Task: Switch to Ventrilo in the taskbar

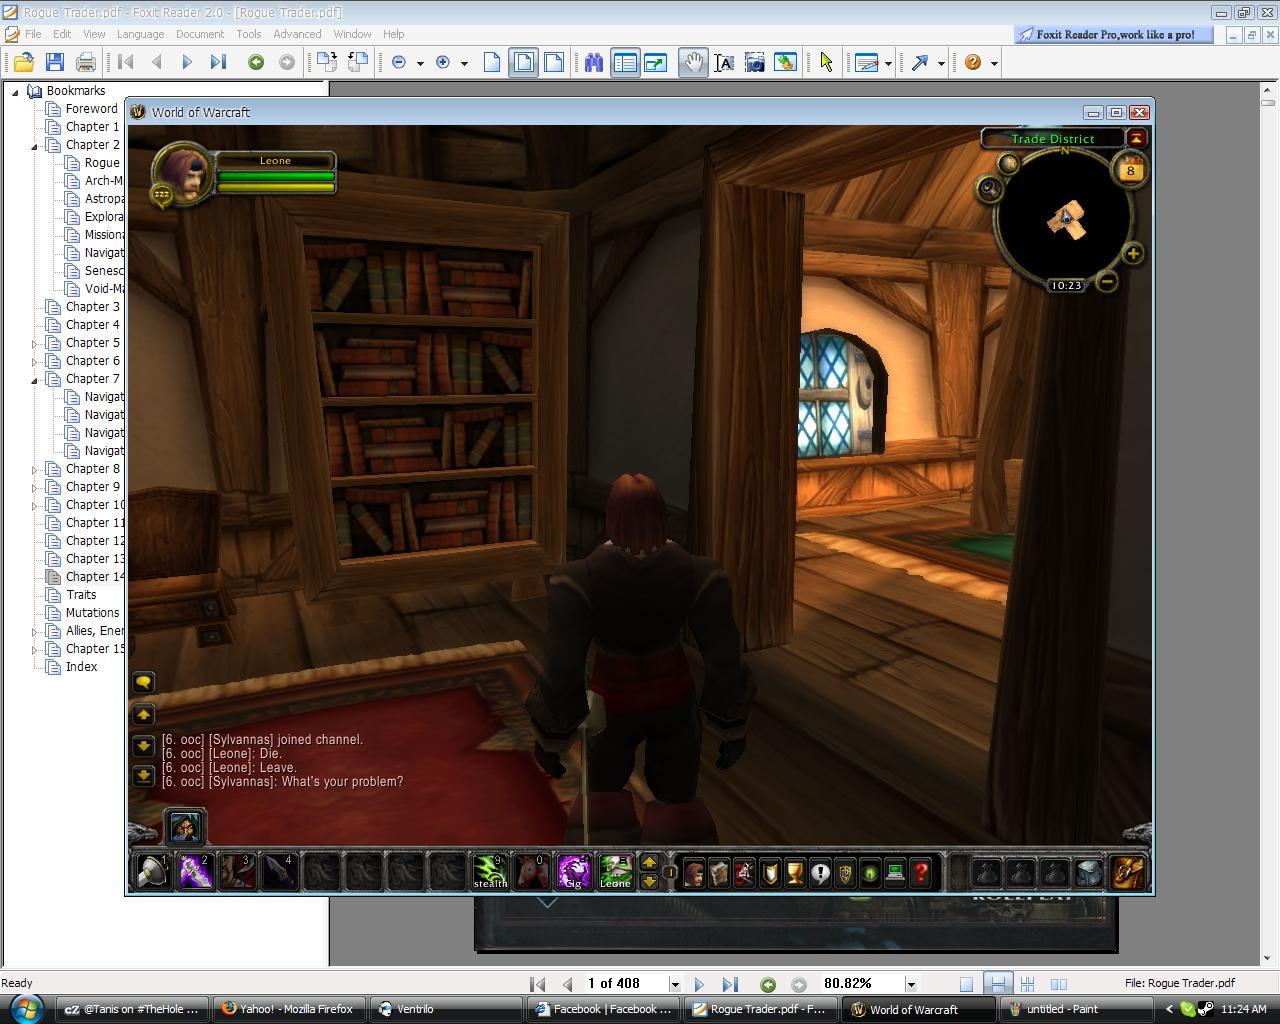Action: tap(446, 1009)
